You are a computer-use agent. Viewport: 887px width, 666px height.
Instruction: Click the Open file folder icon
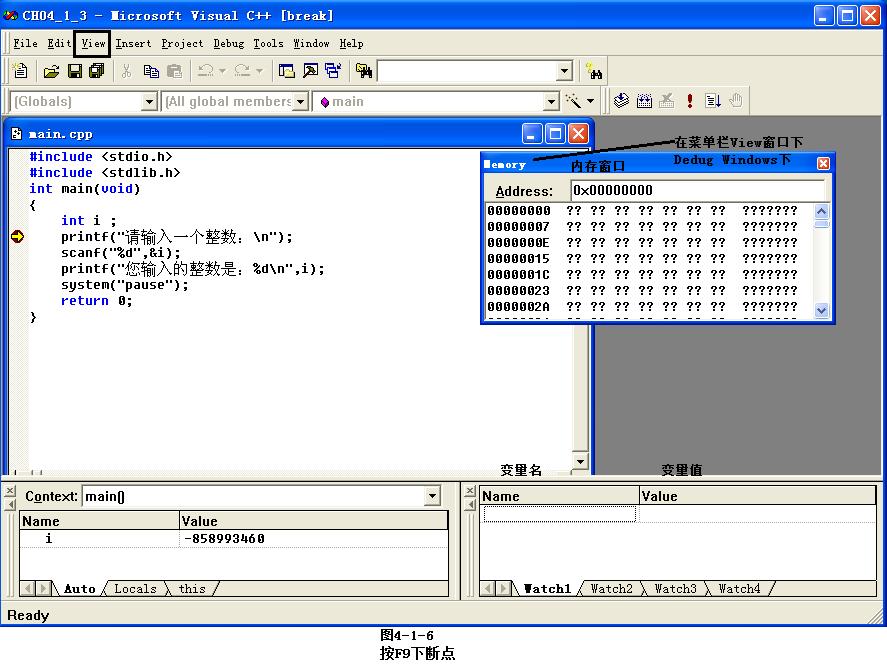[x=51, y=71]
